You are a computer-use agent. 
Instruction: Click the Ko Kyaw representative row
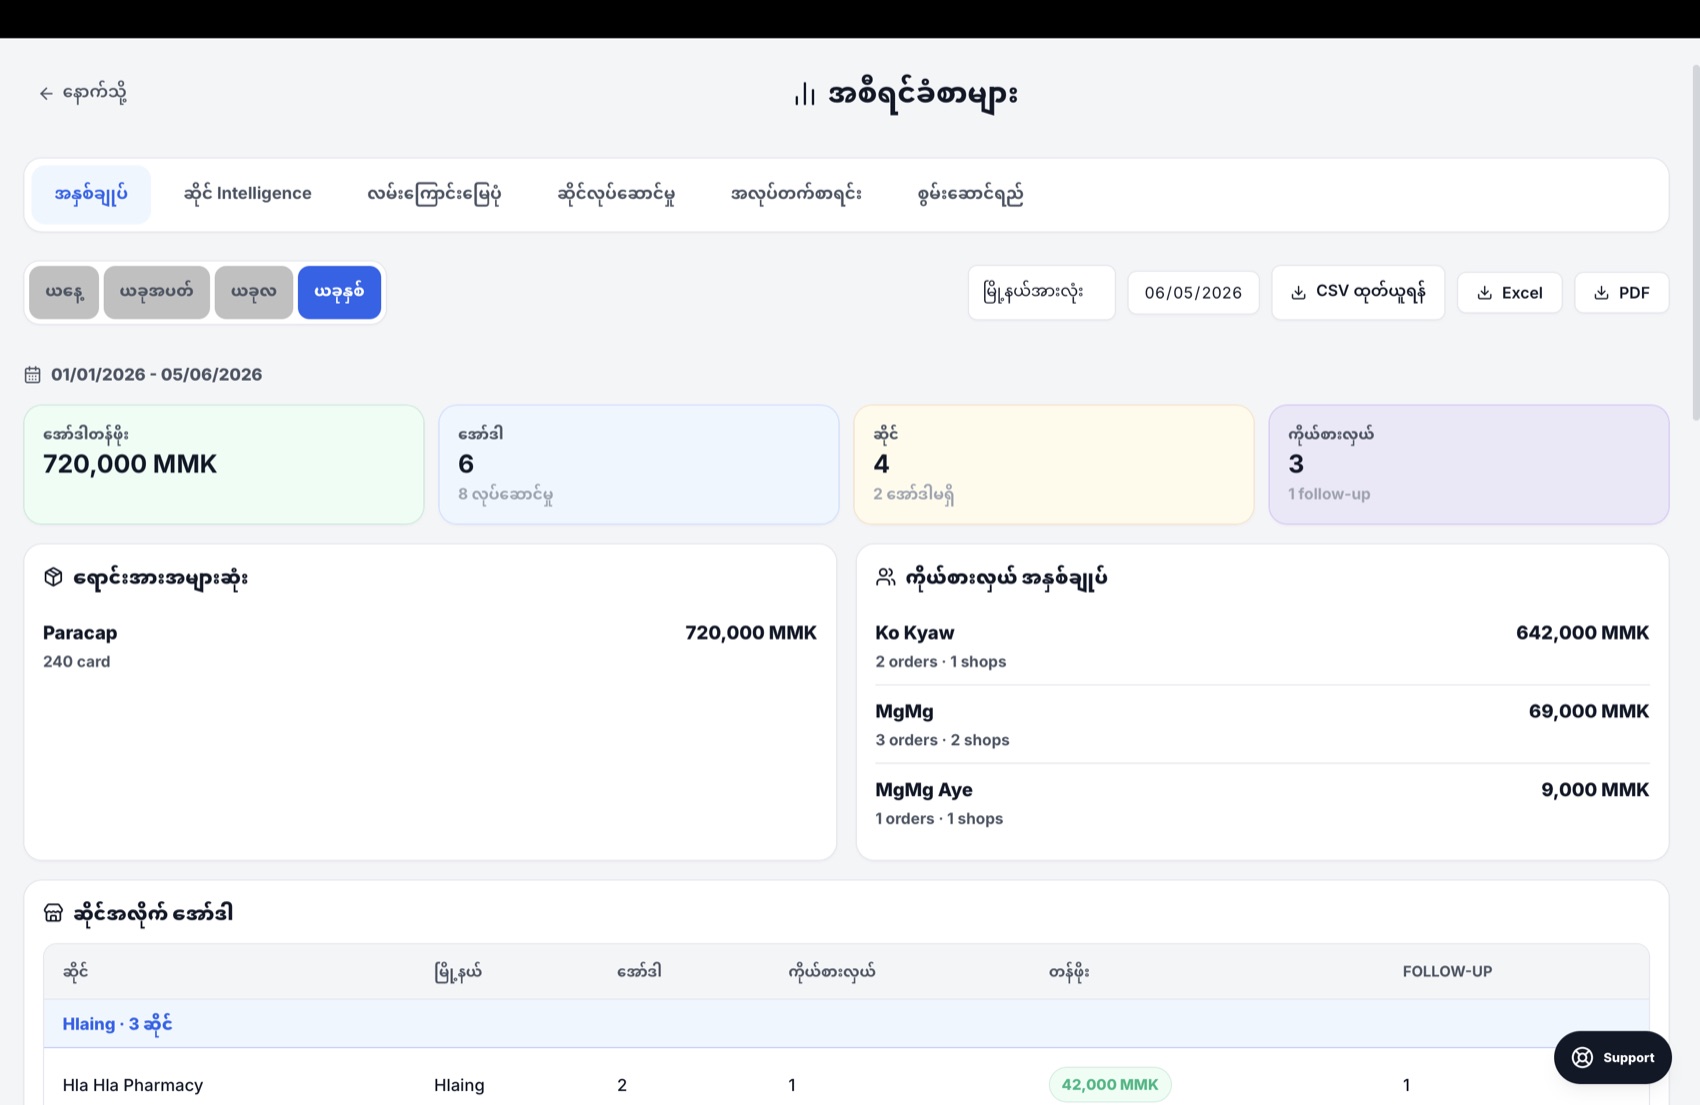[x=1262, y=646]
